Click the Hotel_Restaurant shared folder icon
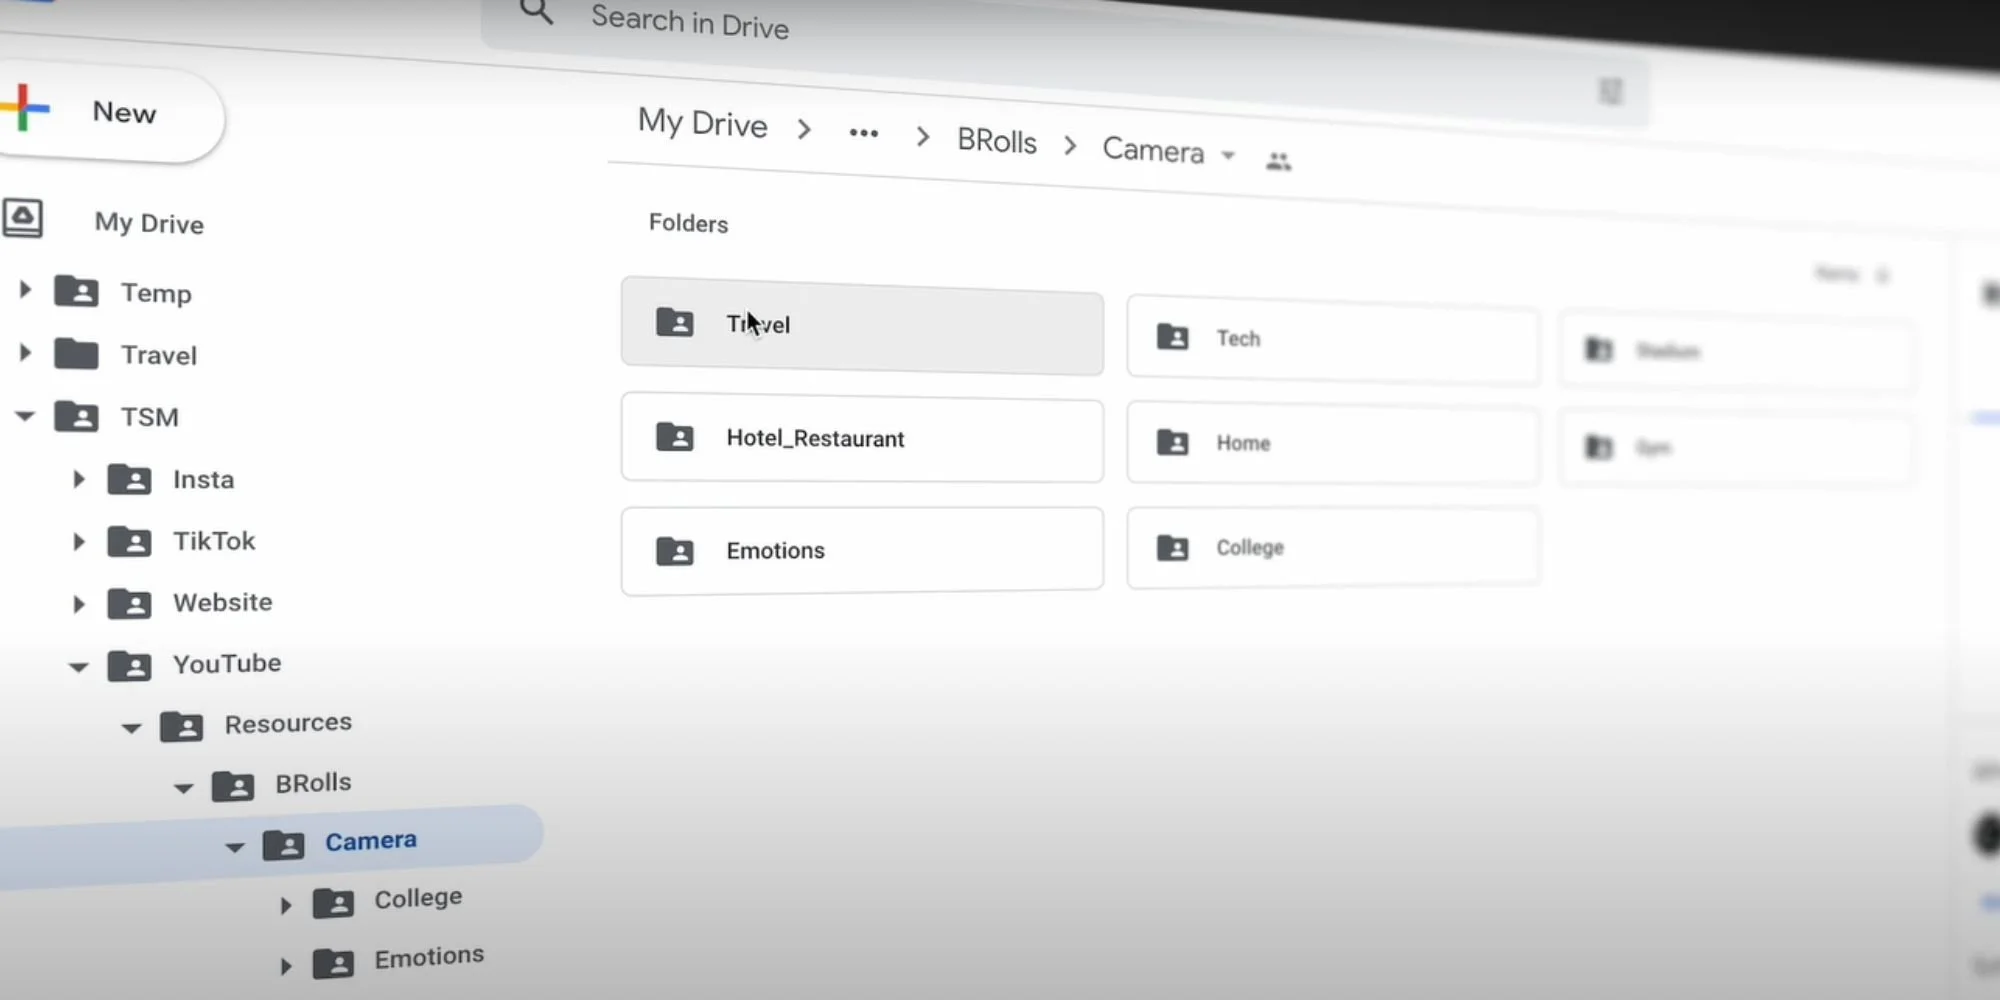Image resolution: width=2000 pixels, height=1000 pixels. [x=675, y=437]
